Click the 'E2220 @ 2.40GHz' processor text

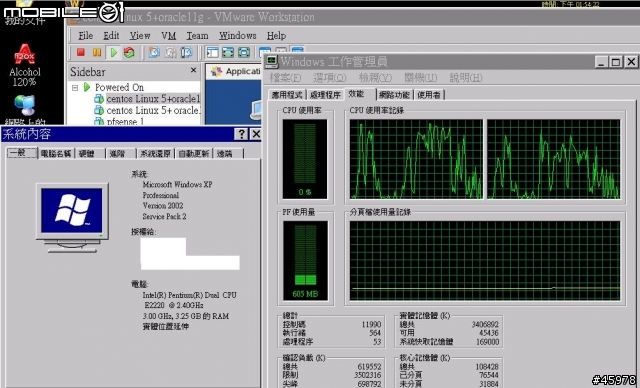174,305
